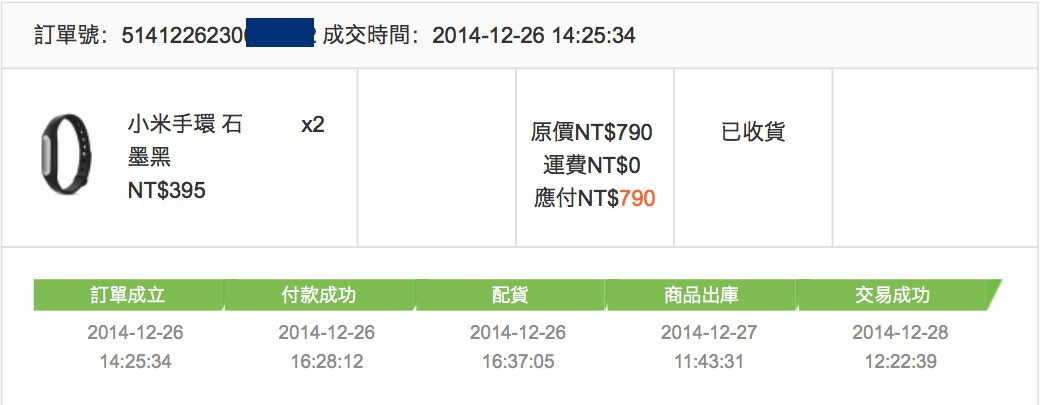Screen dimensions: 1041x405
Task: Click the x2 quantity label
Action: tap(313, 125)
